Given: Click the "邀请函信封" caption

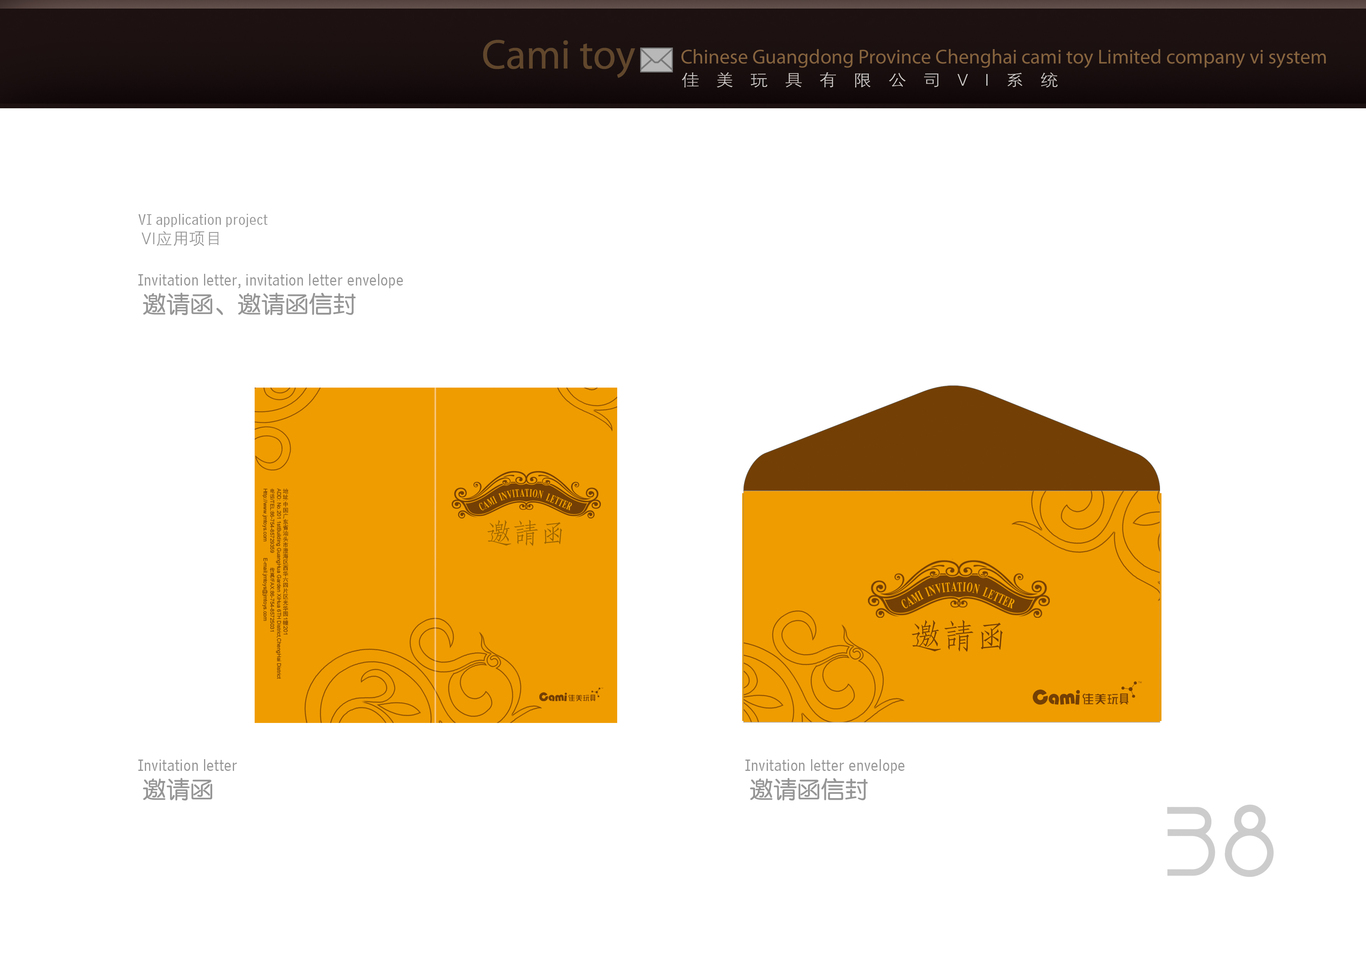Looking at the screenshot, I should click(x=809, y=790).
